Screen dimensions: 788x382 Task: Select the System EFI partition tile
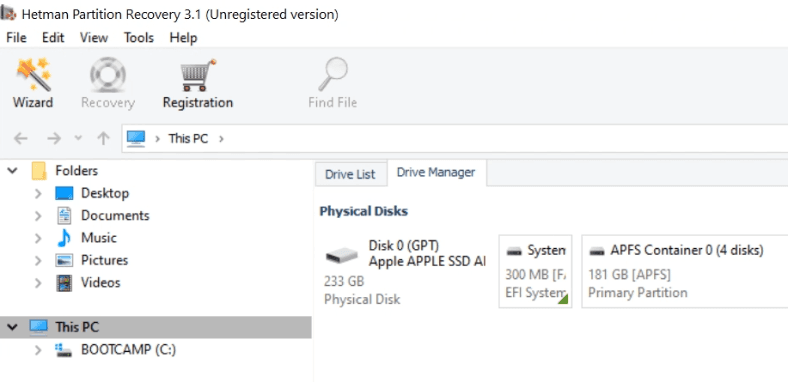click(x=535, y=271)
